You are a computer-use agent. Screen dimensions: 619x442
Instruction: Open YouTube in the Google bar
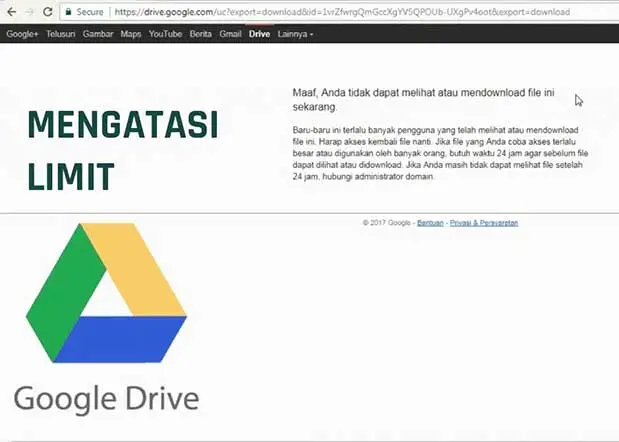coord(165,34)
